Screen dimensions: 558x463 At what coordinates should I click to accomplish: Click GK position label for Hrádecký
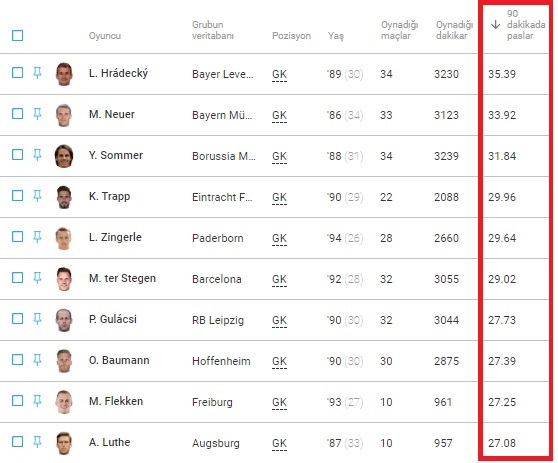[279, 74]
